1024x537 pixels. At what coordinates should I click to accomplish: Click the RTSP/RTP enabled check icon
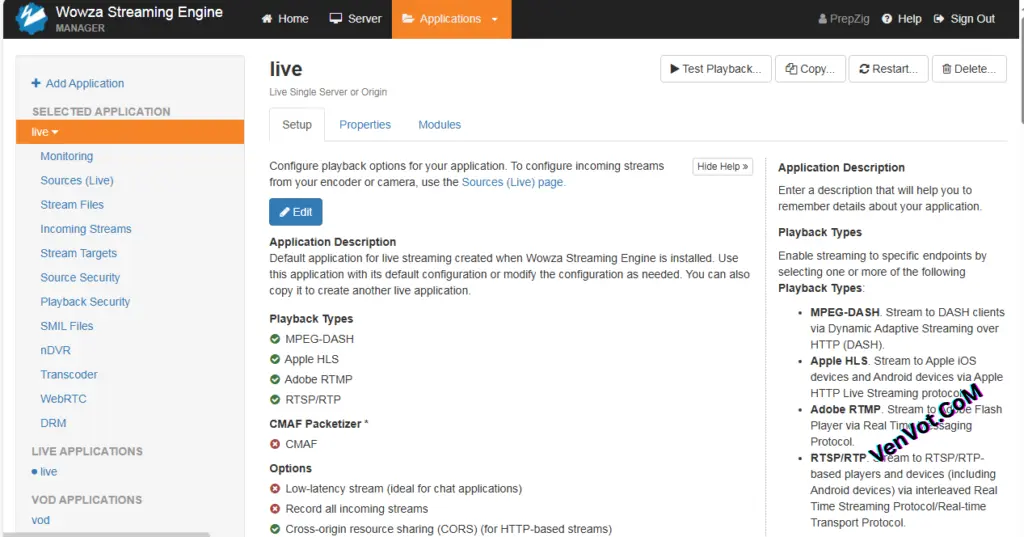coord(275,400)
